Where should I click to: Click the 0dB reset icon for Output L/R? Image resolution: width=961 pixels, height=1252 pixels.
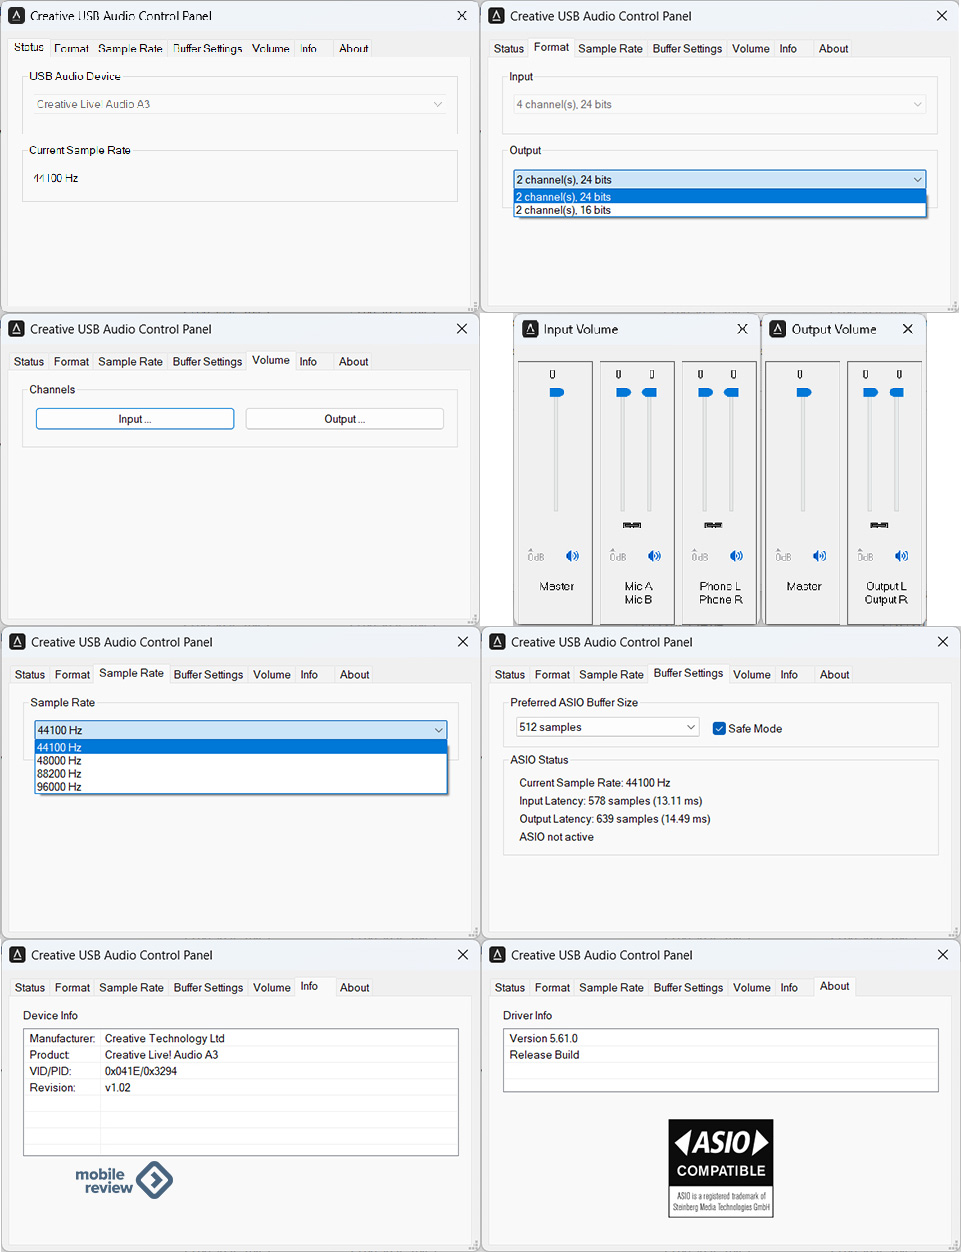(x=865, y=556)
